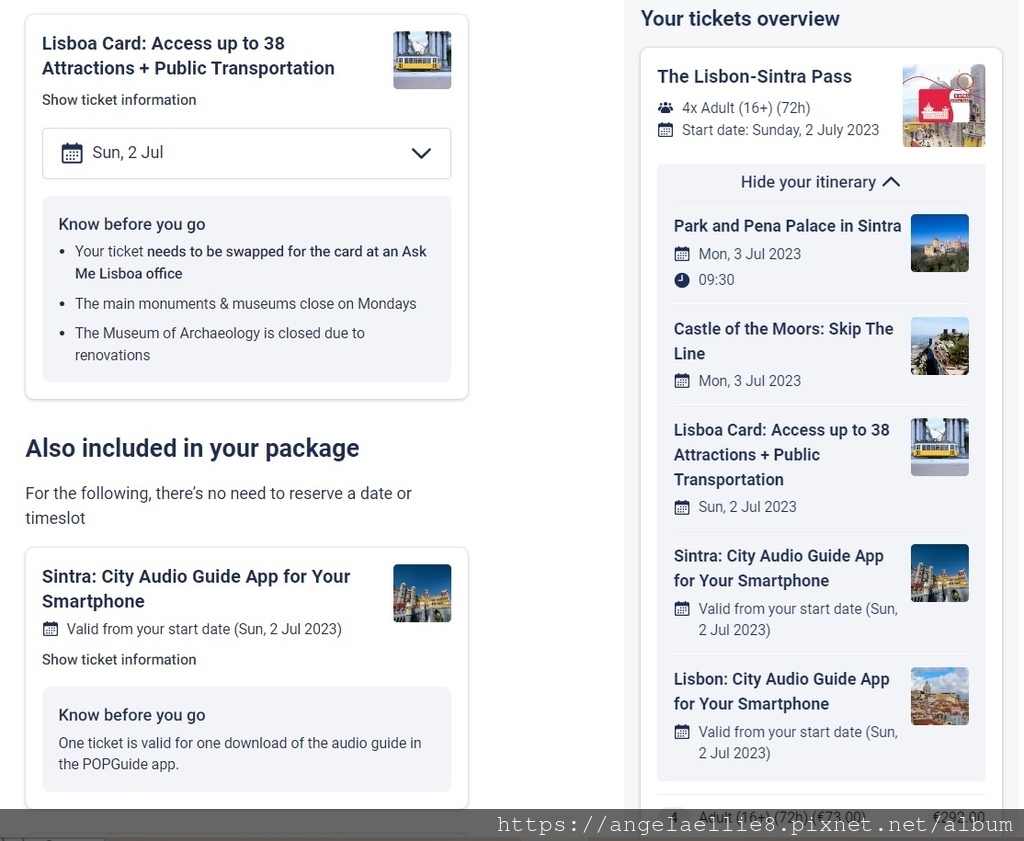Click calendar icon in Sun, 2 Jul selector
Viewport: 1024px width, 841px height.
(72, 153)
